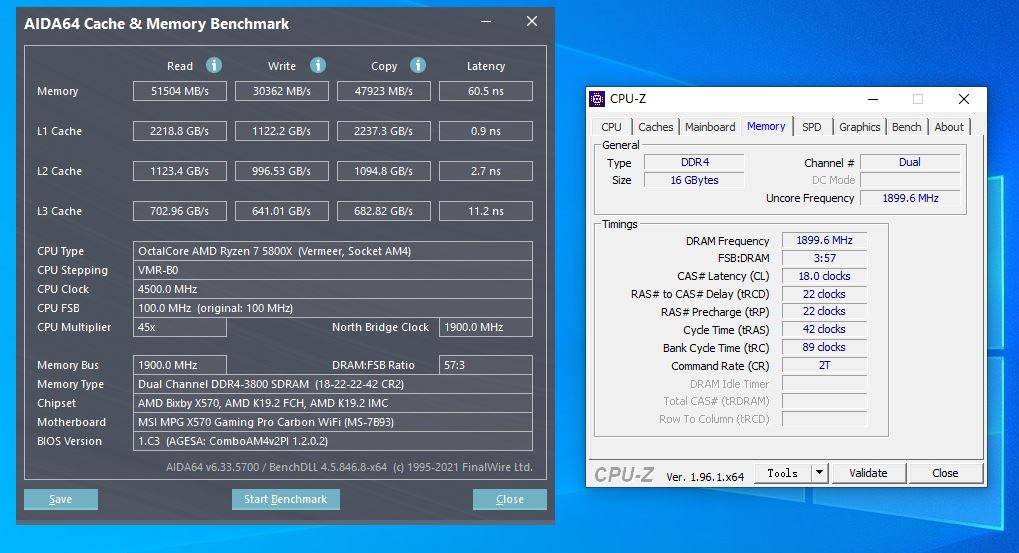Viewport: 1019px width, 553px height.
Task: Select the Memory tab in CPU-Z
Action: [x=766, y=126]
